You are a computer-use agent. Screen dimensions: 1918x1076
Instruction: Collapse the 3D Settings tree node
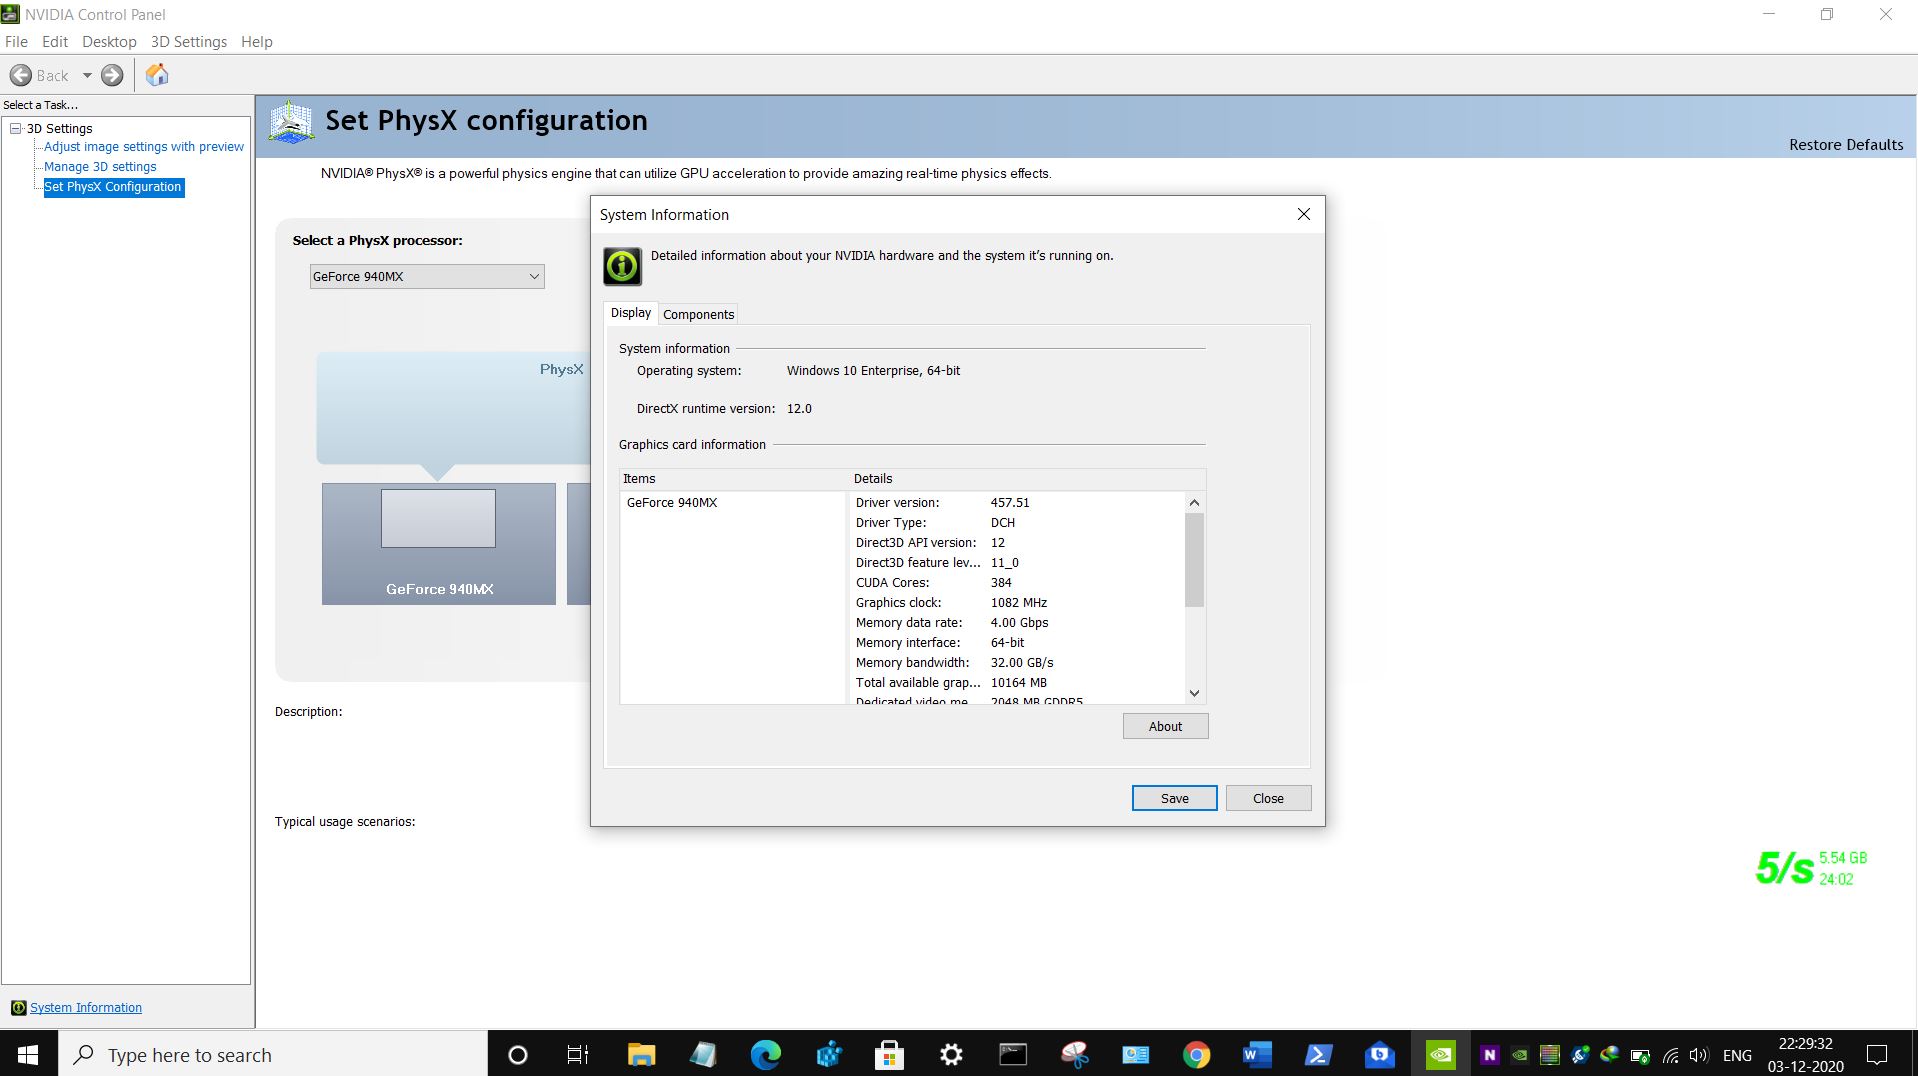coord(14,128)
